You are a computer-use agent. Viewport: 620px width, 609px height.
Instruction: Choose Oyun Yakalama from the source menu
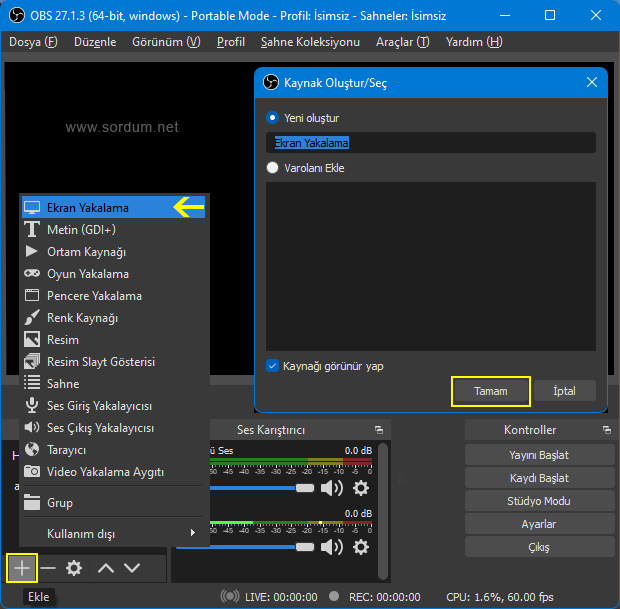click(88, 274)
